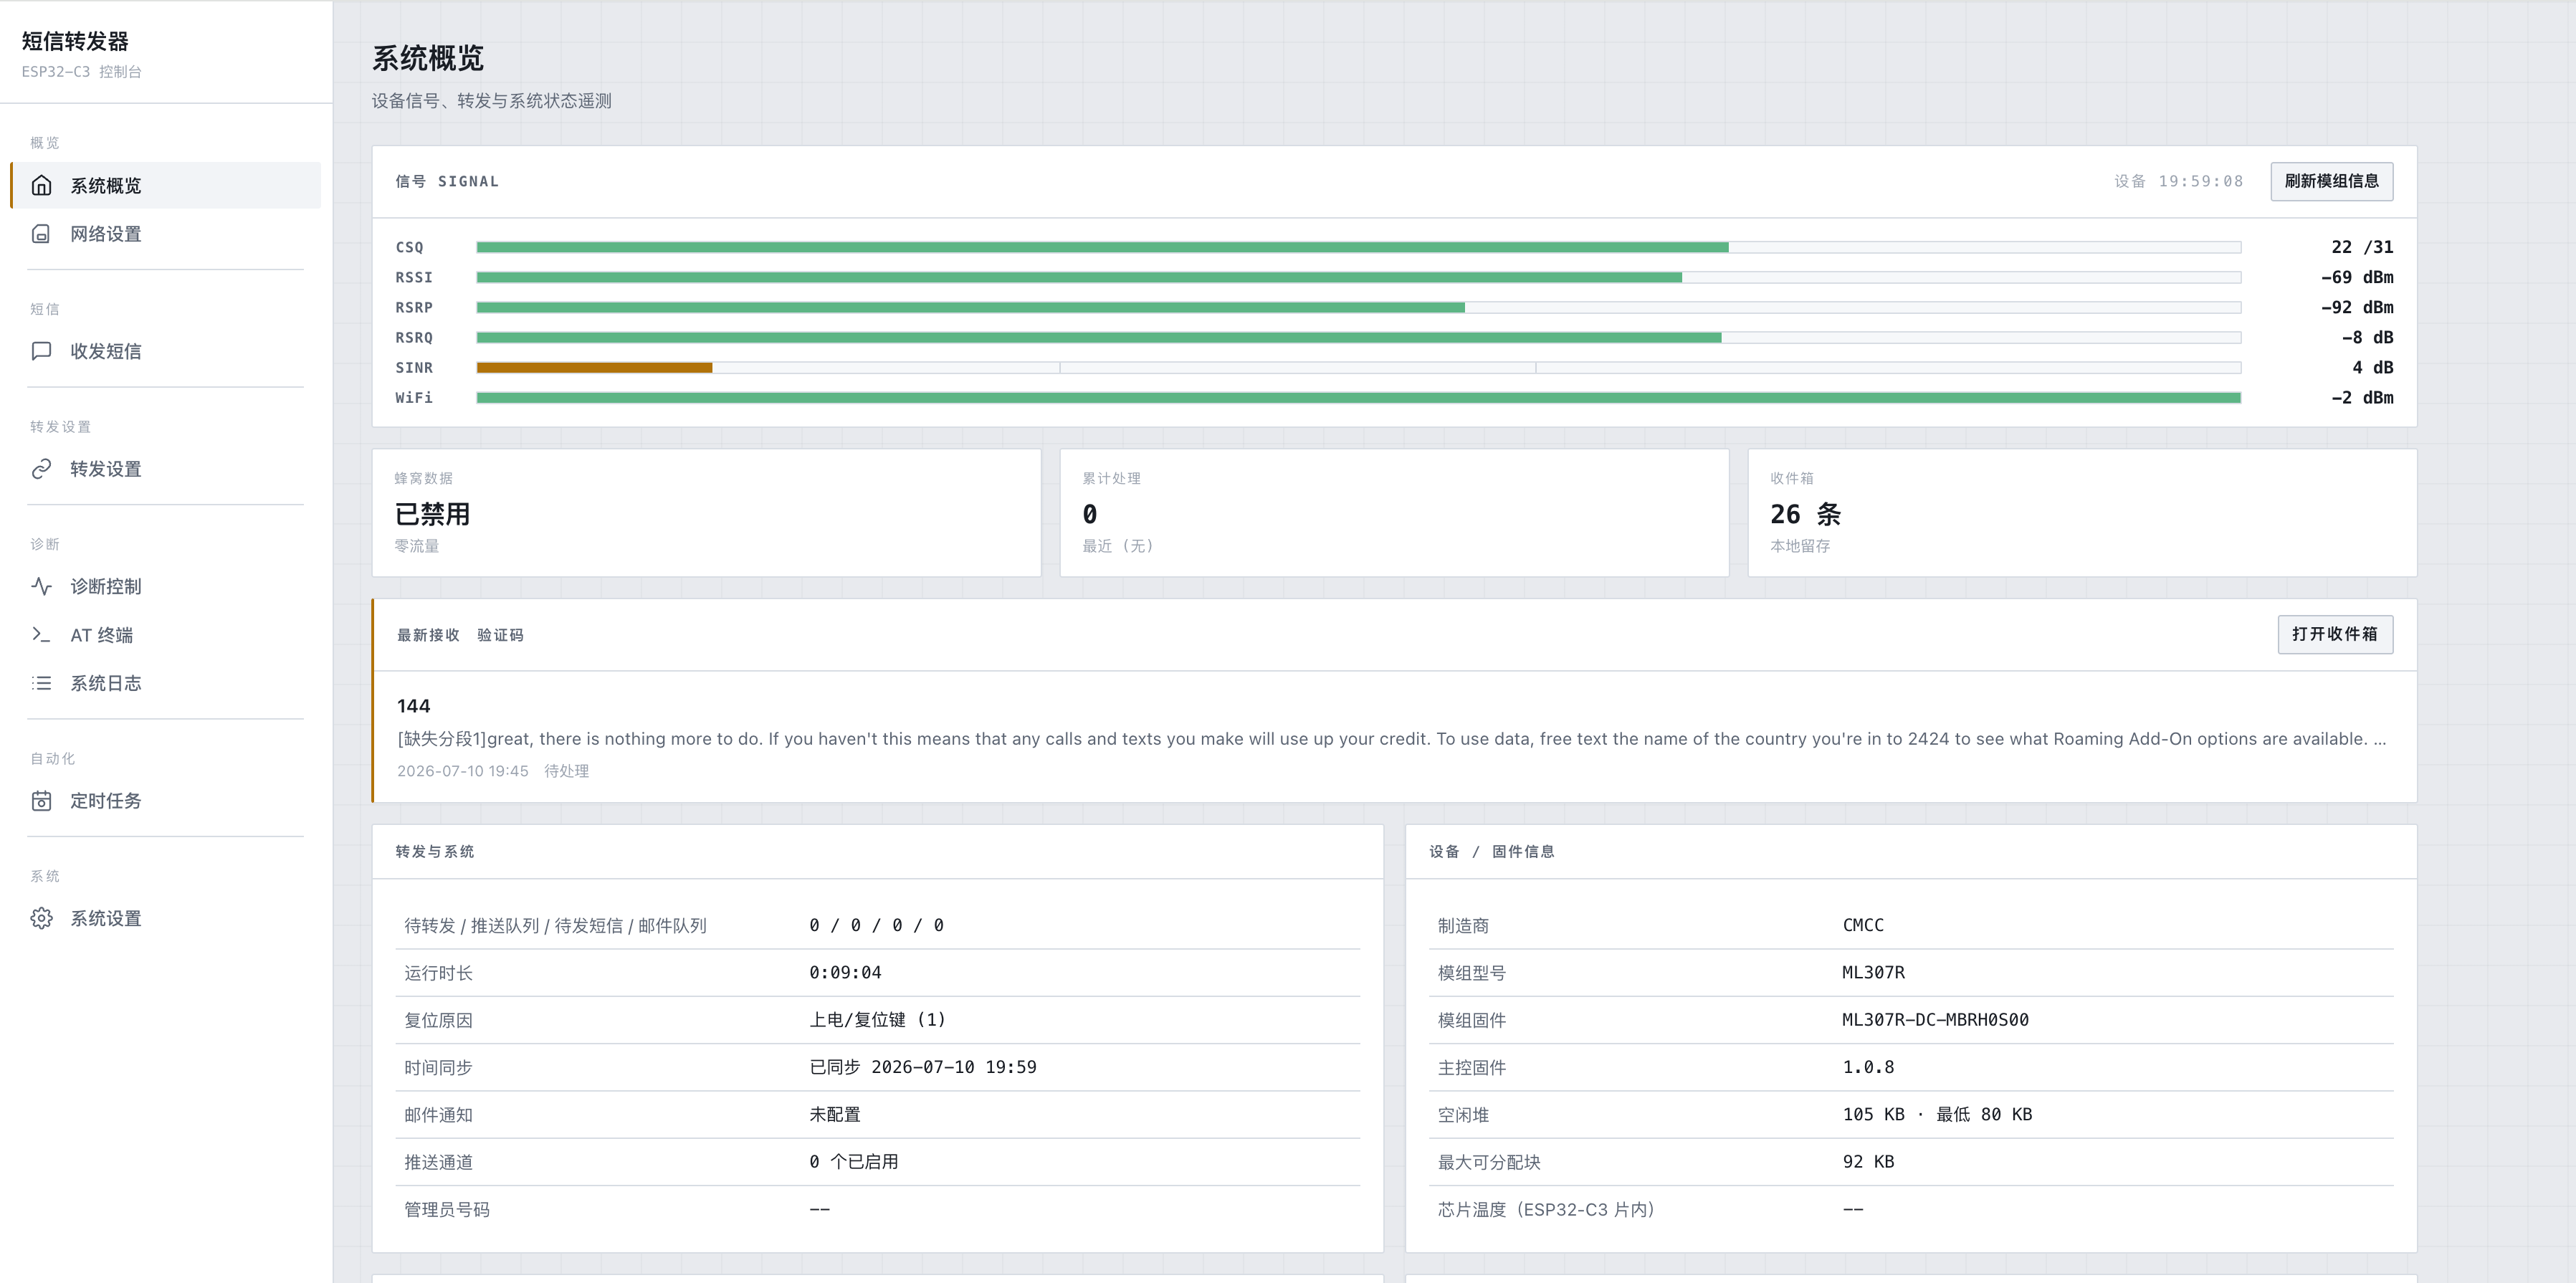Open 诊断控制 page

(x=166, y=586)
